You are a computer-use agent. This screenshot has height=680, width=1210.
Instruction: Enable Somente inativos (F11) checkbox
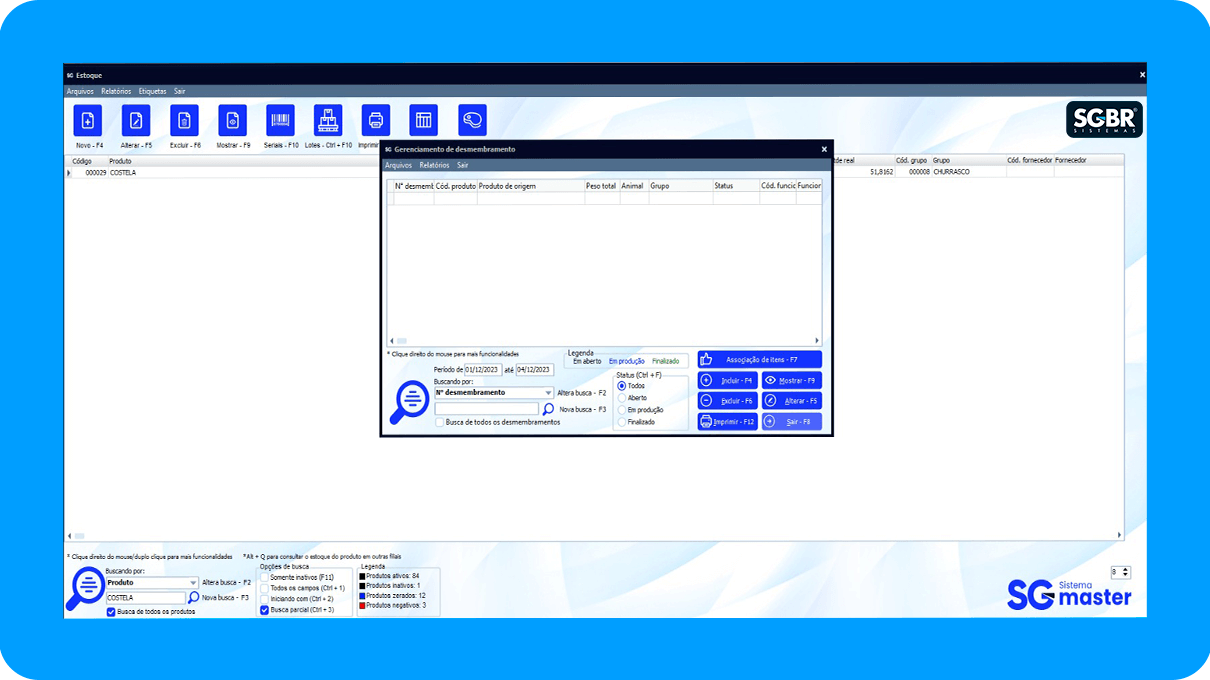point(265,578)
